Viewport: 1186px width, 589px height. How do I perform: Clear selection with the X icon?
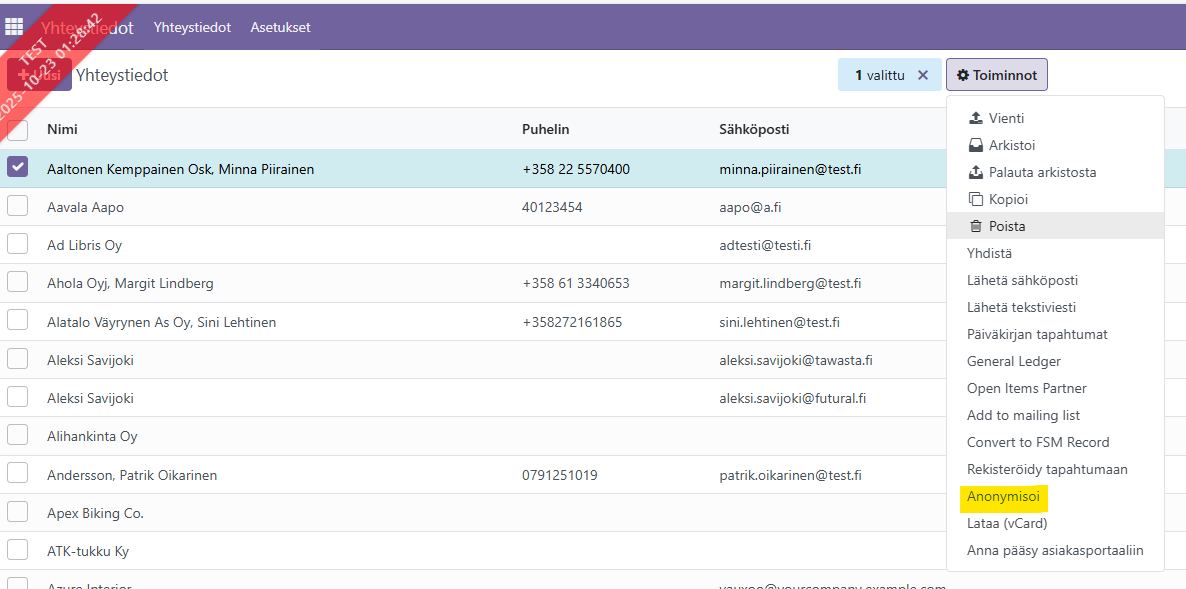click(x=923, y=75)
